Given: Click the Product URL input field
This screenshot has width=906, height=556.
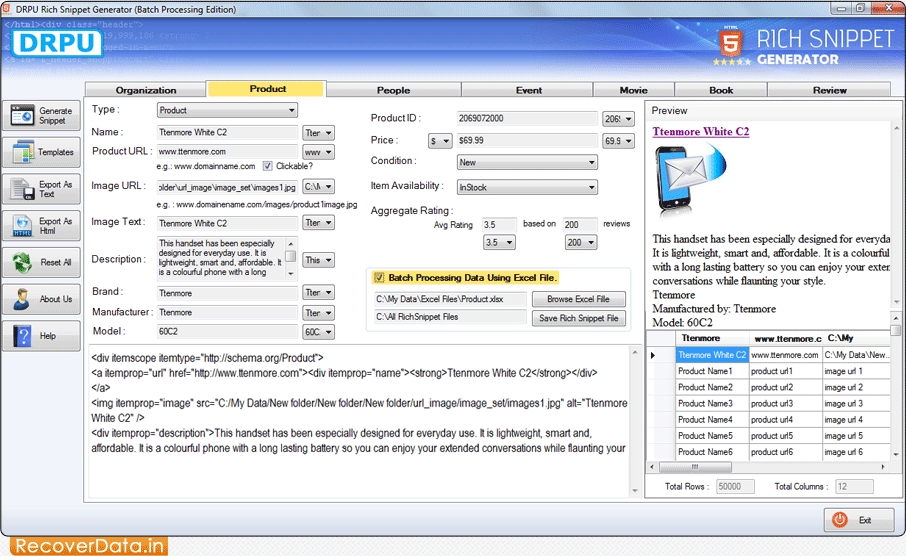Looking at the screenshot, I should click(227, 151).
